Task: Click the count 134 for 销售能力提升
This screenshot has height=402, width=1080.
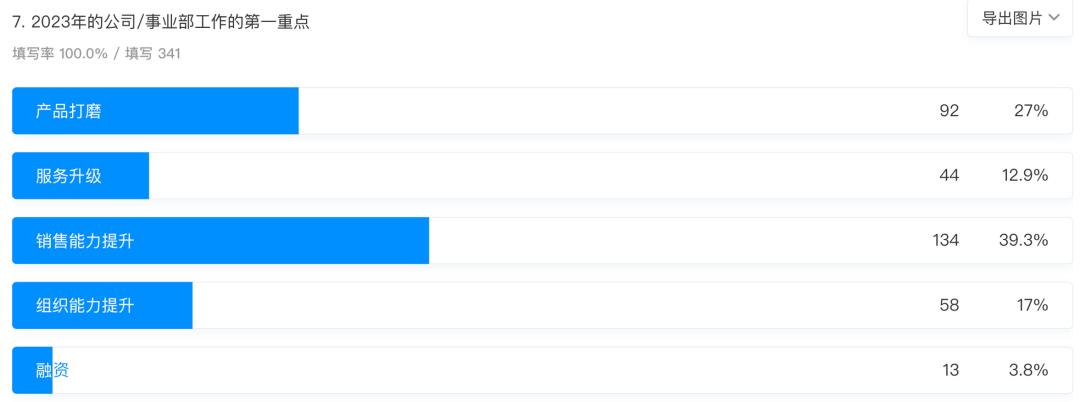Action: [x=945, y=241]
